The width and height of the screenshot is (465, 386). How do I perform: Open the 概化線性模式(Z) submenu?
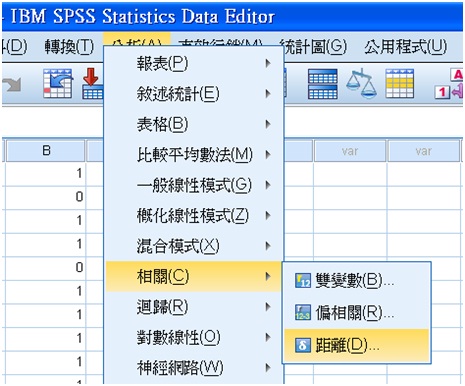pos(194,216)
